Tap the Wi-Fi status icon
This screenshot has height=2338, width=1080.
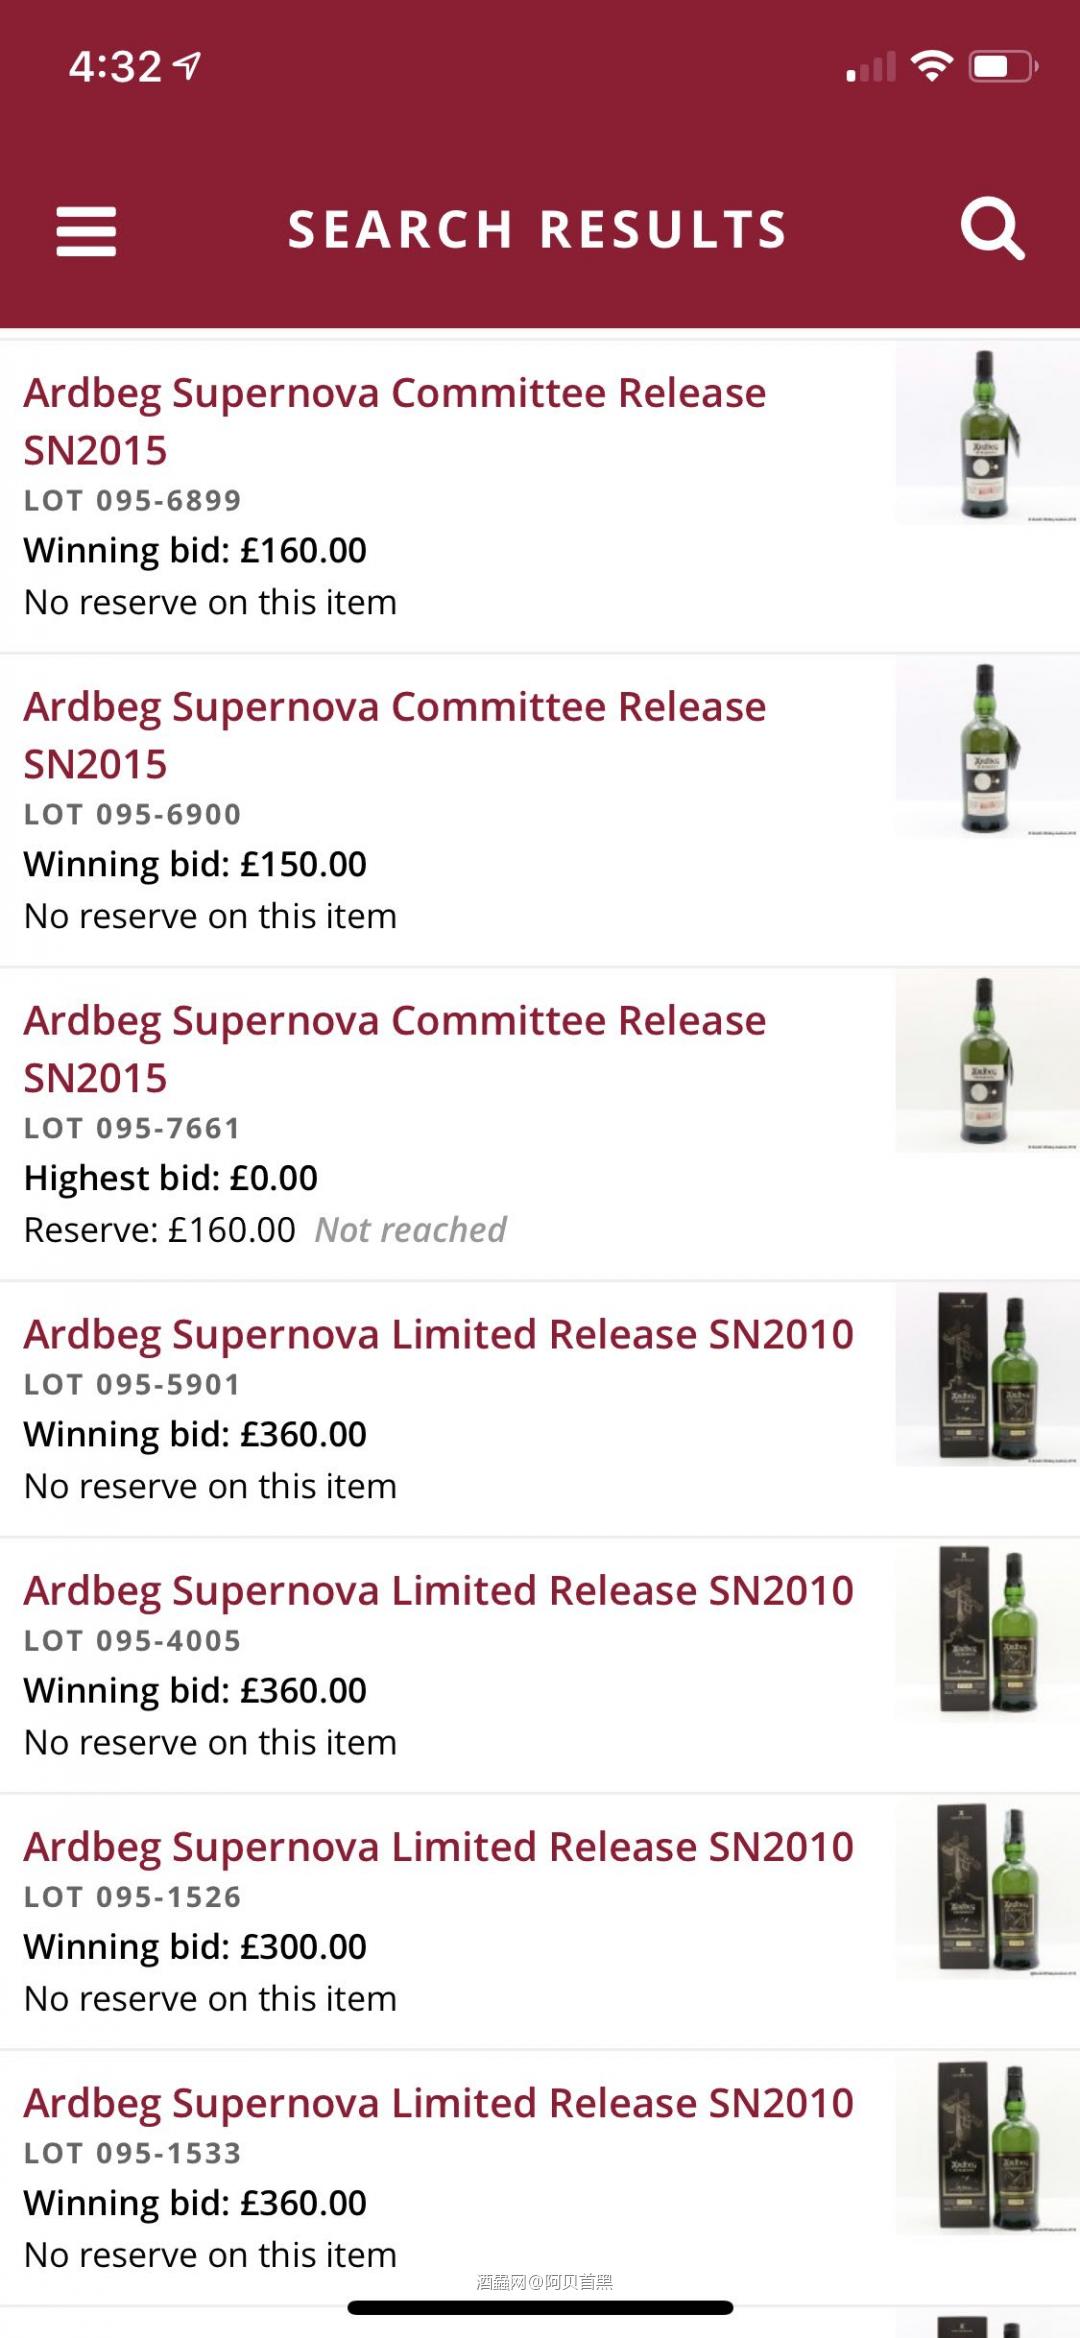click(931, 66)
